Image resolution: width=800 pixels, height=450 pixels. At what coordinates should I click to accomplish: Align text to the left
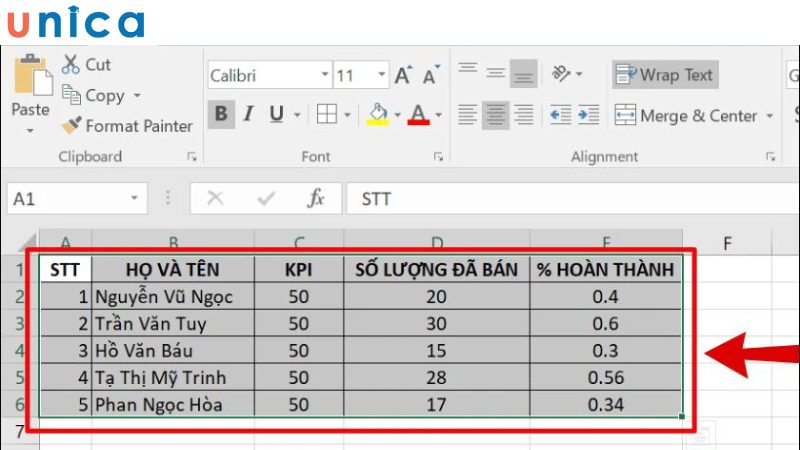(x=467, y=115)
